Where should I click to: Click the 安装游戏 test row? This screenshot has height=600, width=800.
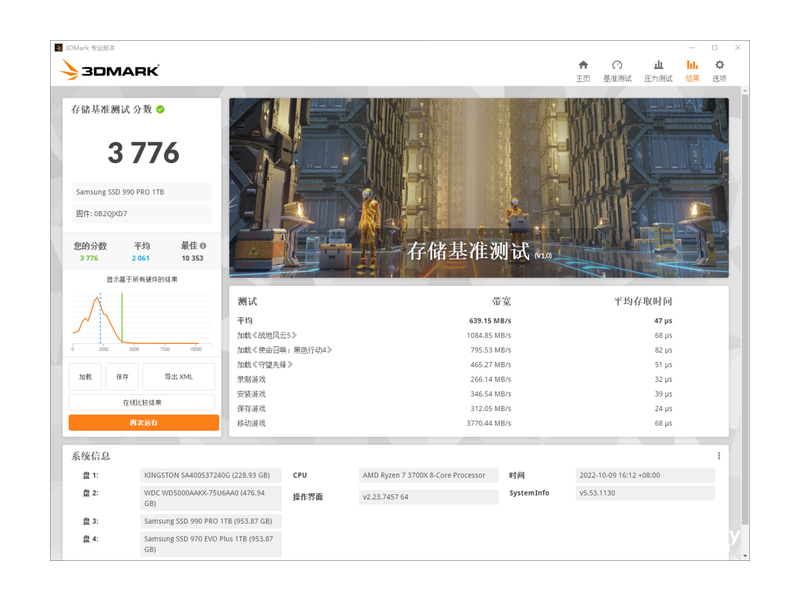[x=455, y=394]
